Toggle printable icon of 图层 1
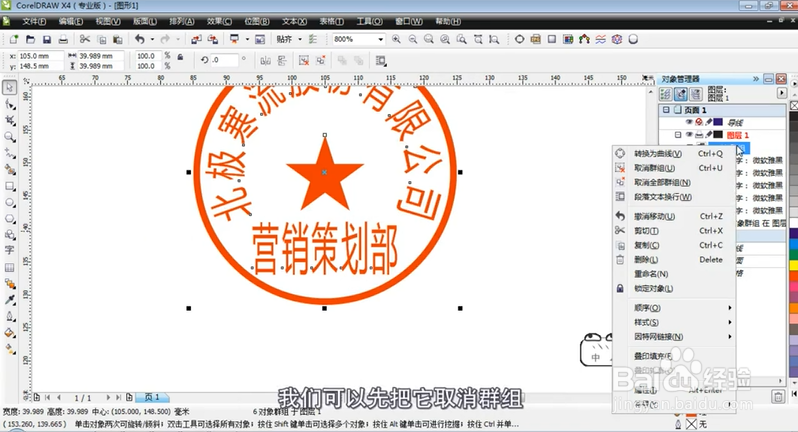The image size is (798, 432). pyautogui.click(x=699, y=135)
